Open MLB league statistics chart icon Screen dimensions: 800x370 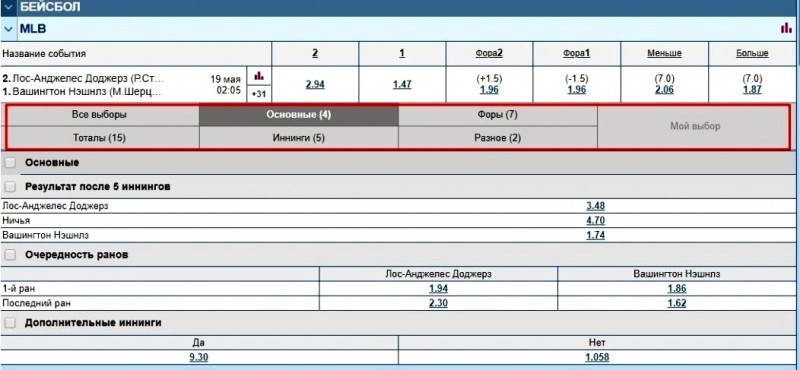[786, 29]
